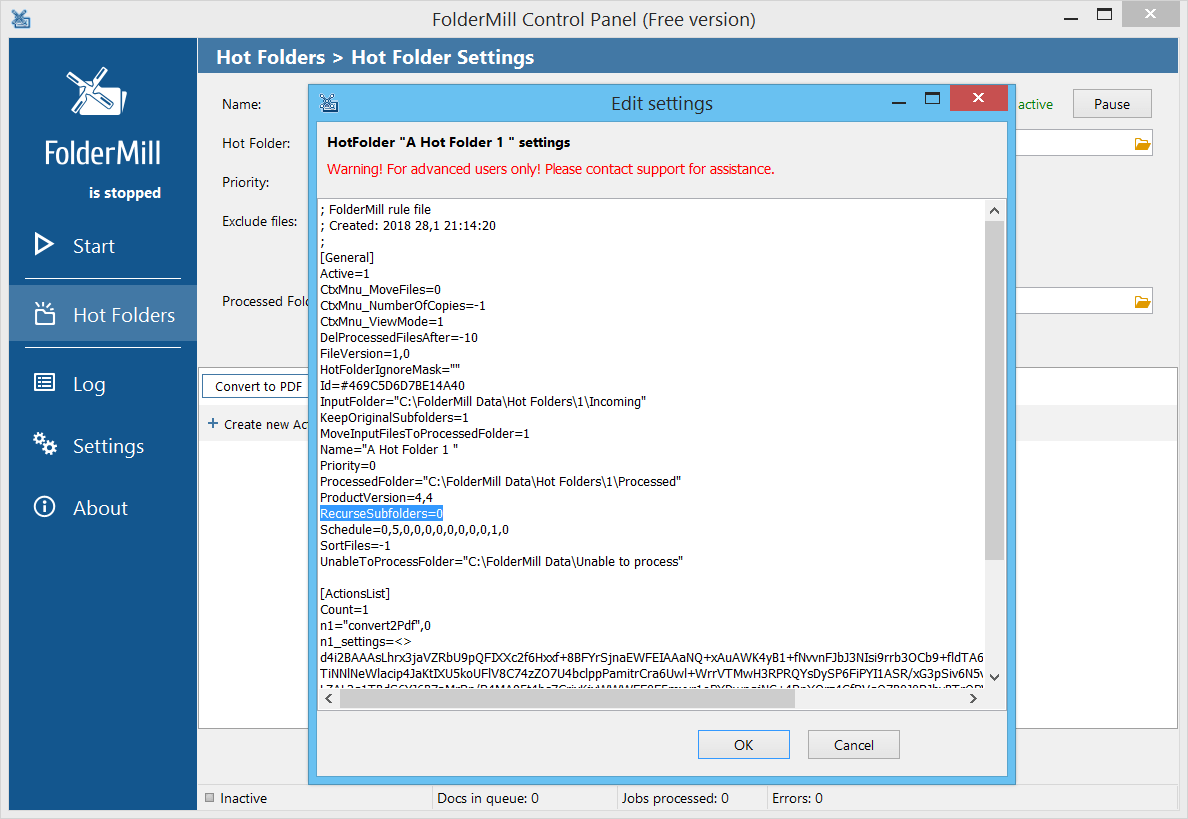Click the Jobs processed status entry
1188x819 pixels.
pos(675,798)
